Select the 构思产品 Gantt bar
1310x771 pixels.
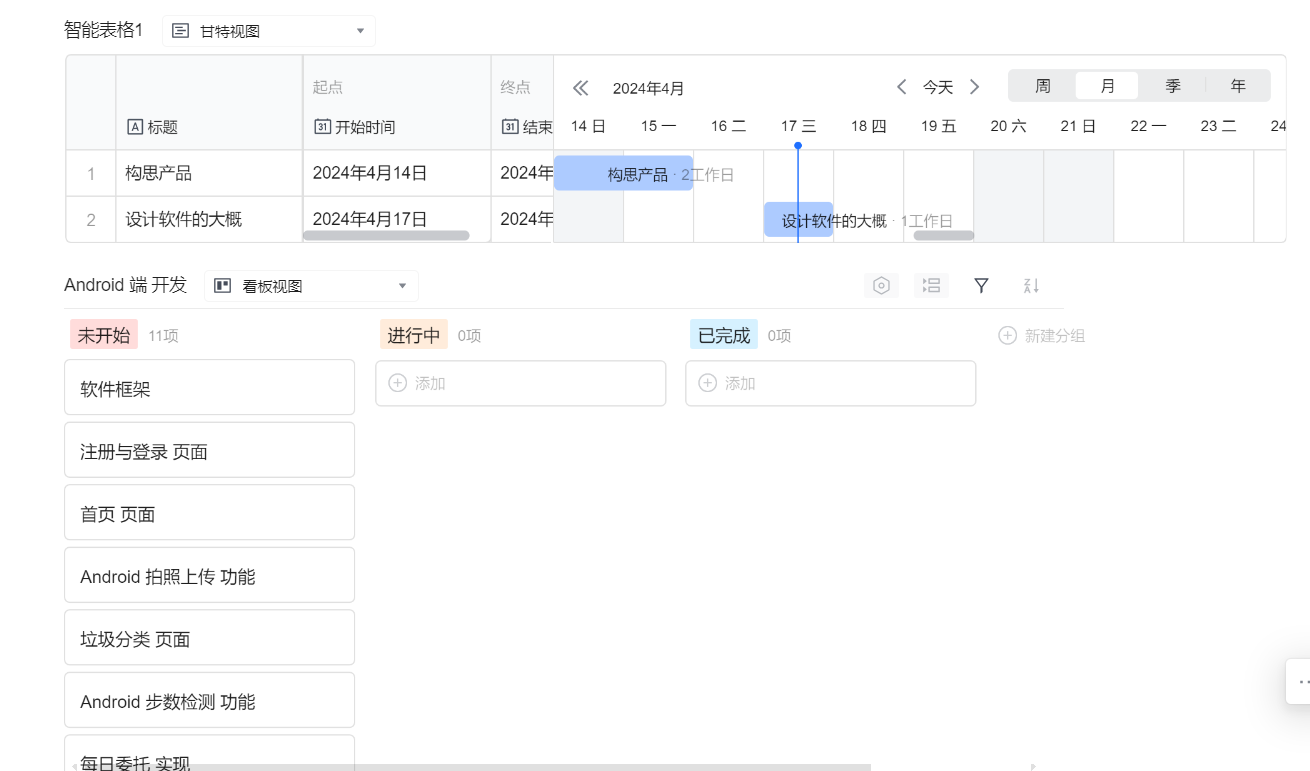pyautogui.click(x=623, y=173)
